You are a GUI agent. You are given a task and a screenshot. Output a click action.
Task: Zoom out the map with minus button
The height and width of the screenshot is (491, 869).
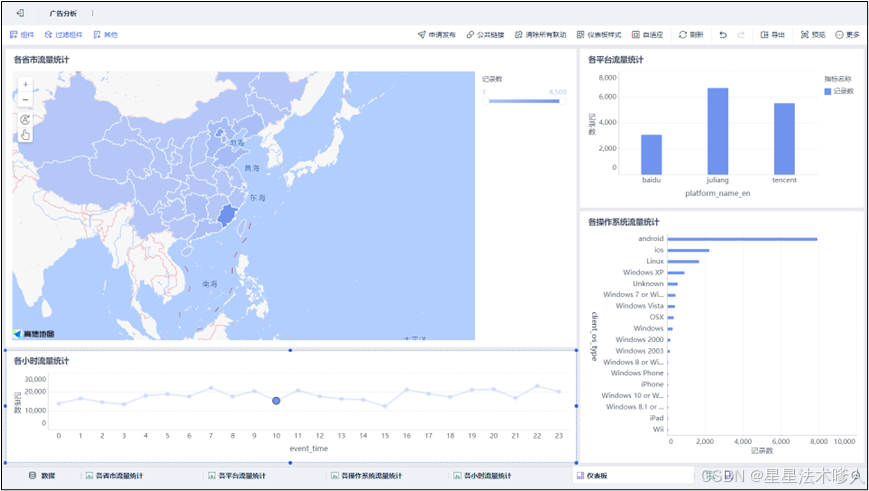(x=25, y=100)
